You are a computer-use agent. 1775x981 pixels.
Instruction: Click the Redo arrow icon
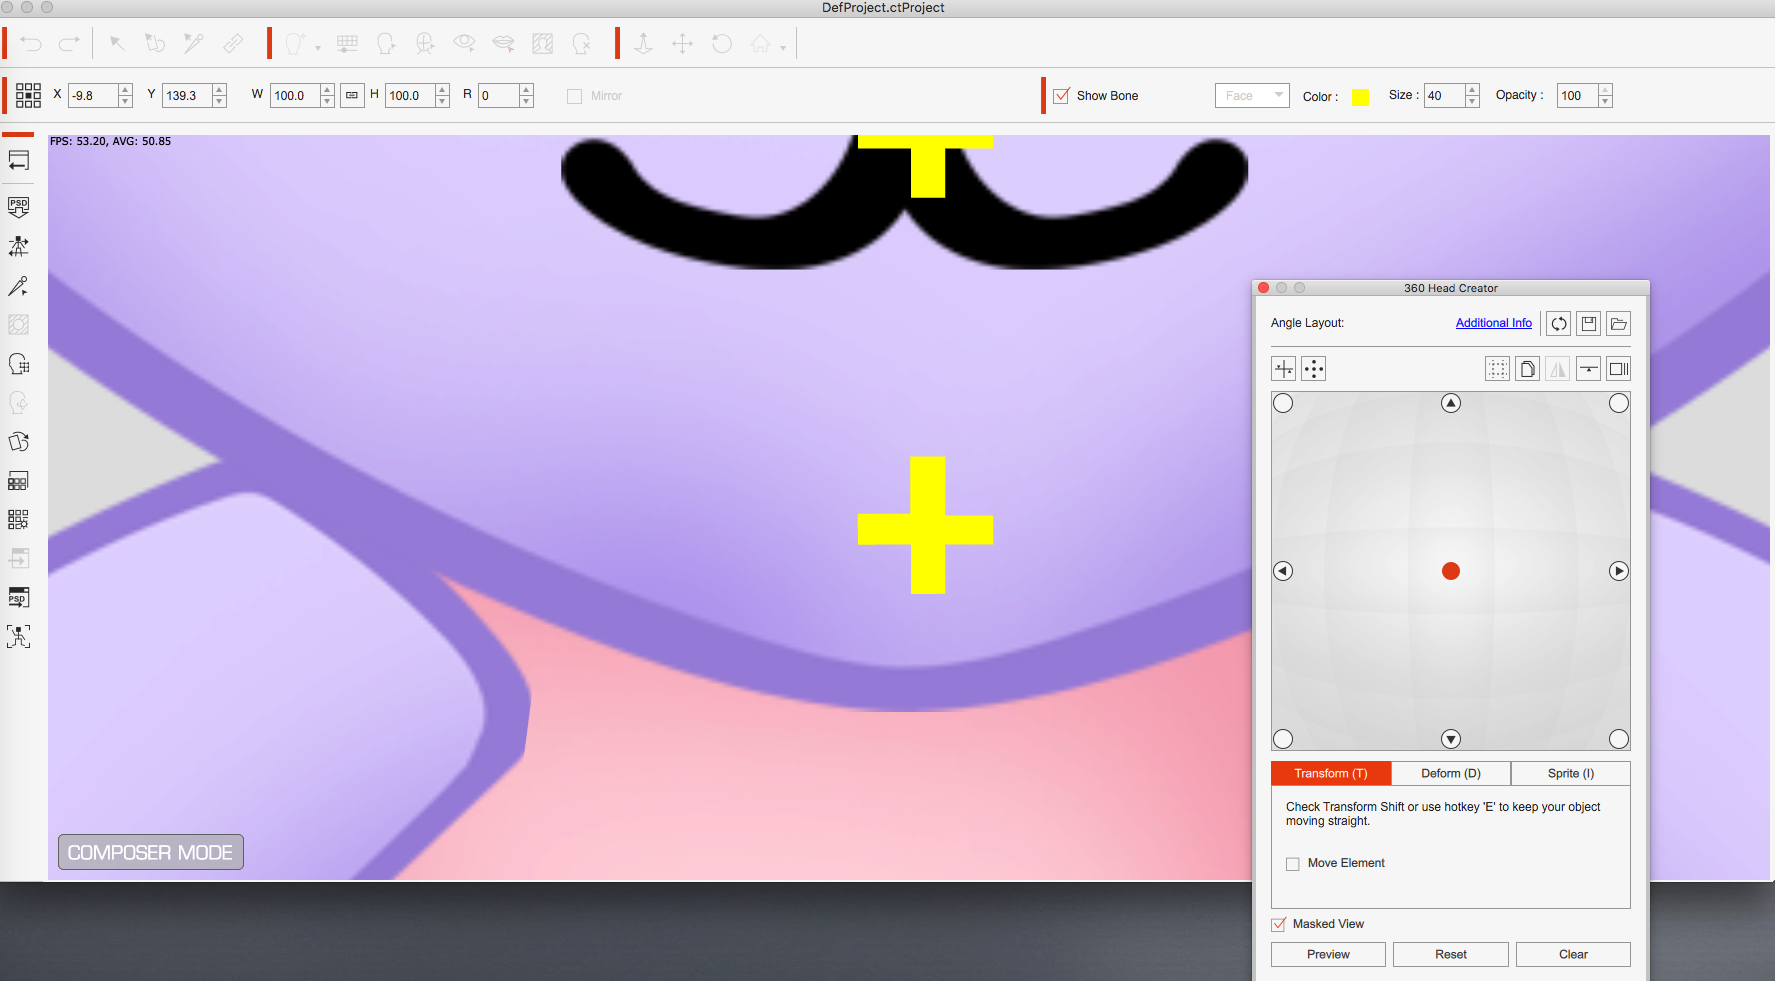[x=69, y=44]
